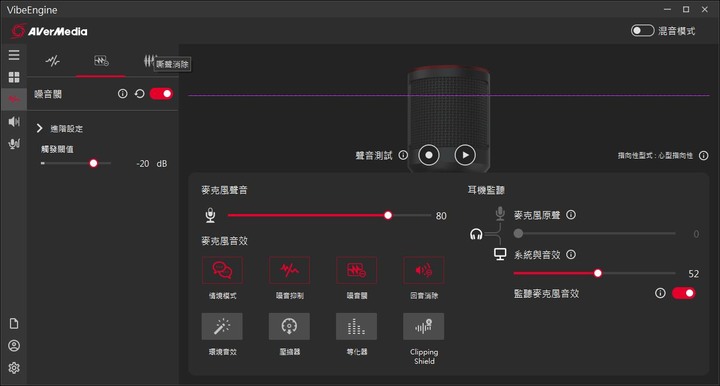Click the Clipping Shield label
The height and width of the screenshot is (386, 720).
(424, 357)
